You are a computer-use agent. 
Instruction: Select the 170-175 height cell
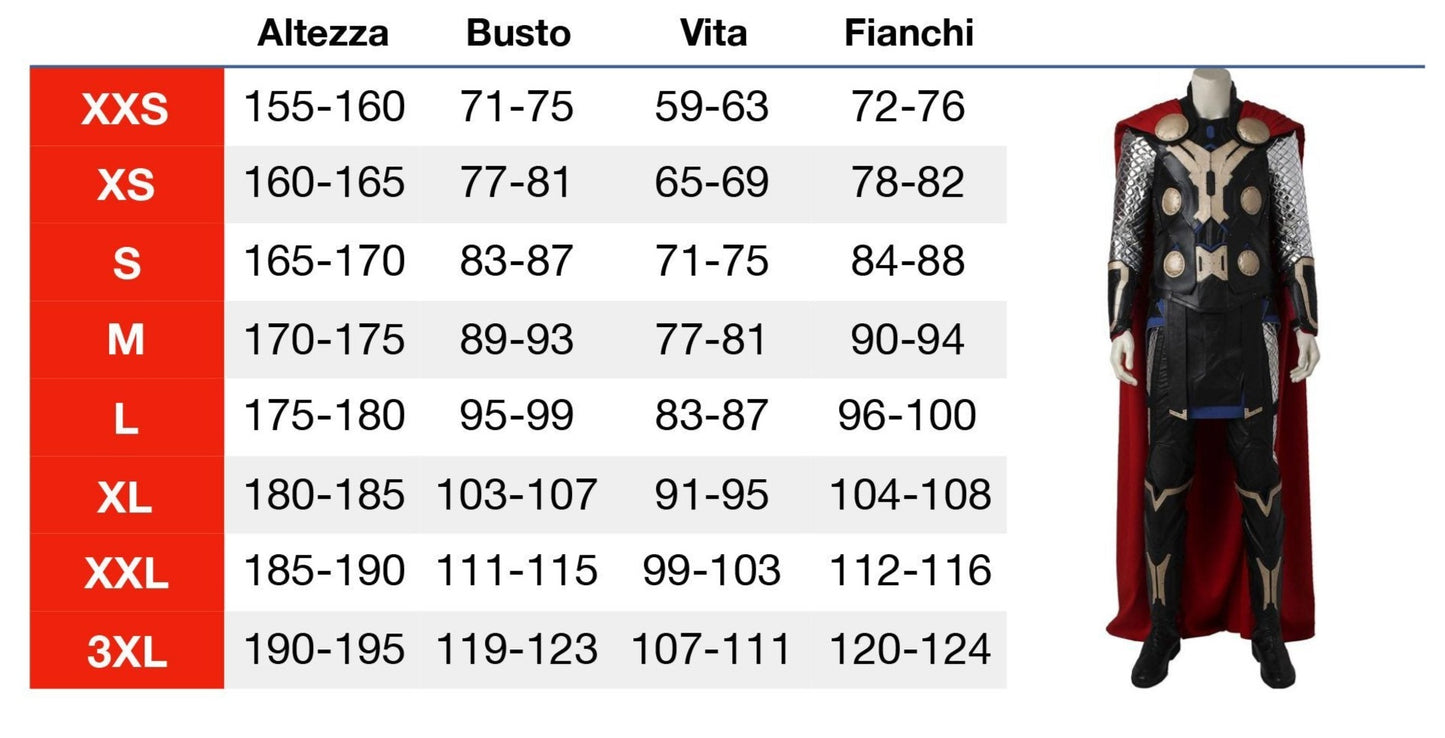[324, 339]
